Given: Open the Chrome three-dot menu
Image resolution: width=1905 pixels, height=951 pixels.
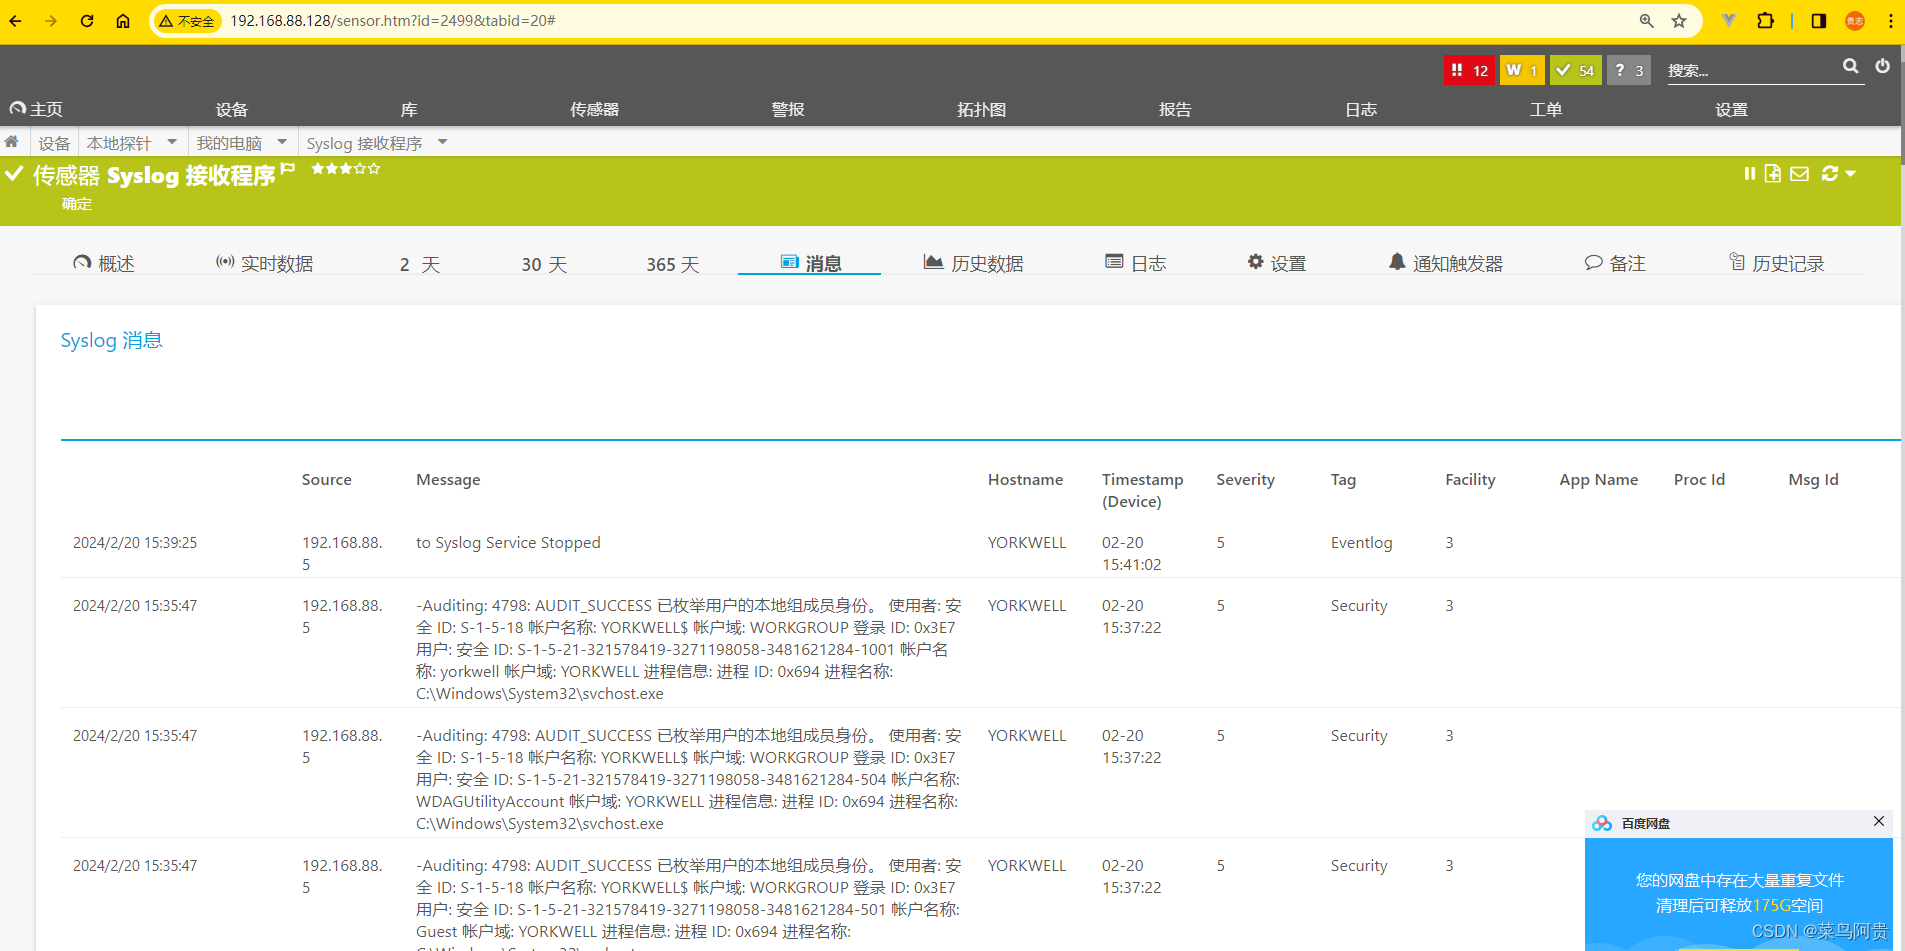Looking at the screenshot, I should pos(1890,21).
